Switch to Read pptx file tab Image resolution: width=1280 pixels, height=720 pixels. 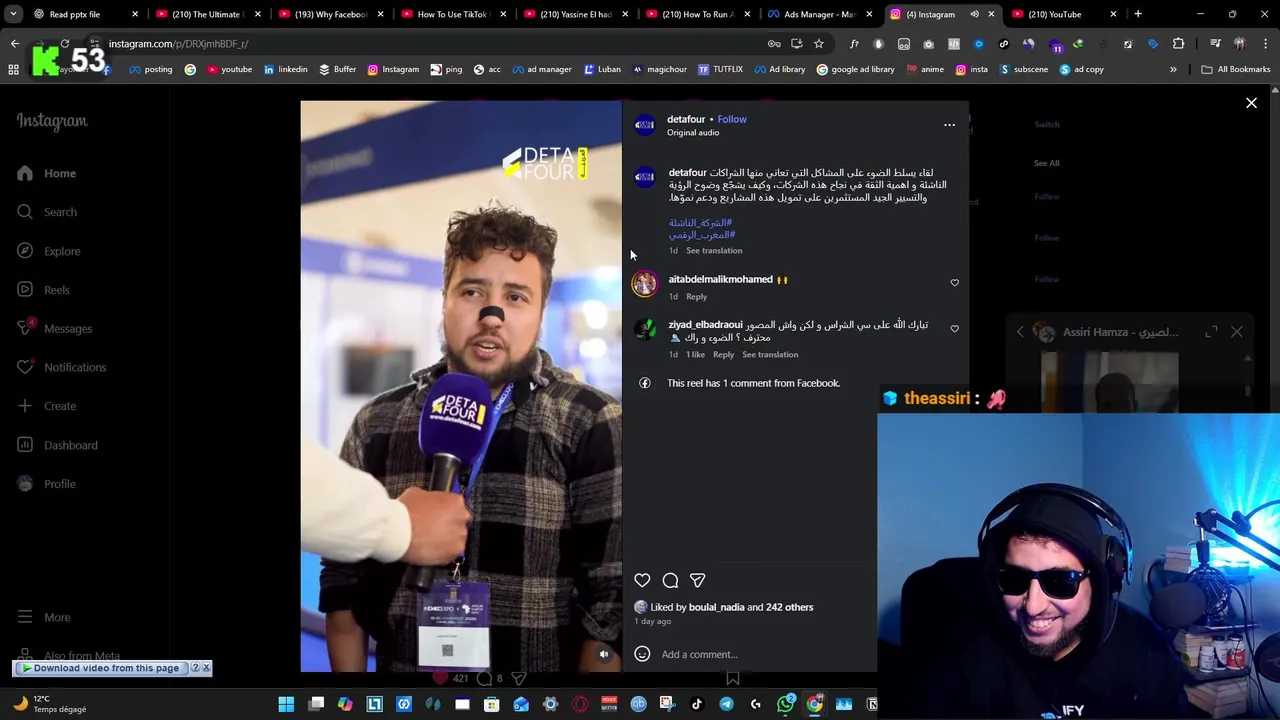pyautogui.click(x=84, y=14)
